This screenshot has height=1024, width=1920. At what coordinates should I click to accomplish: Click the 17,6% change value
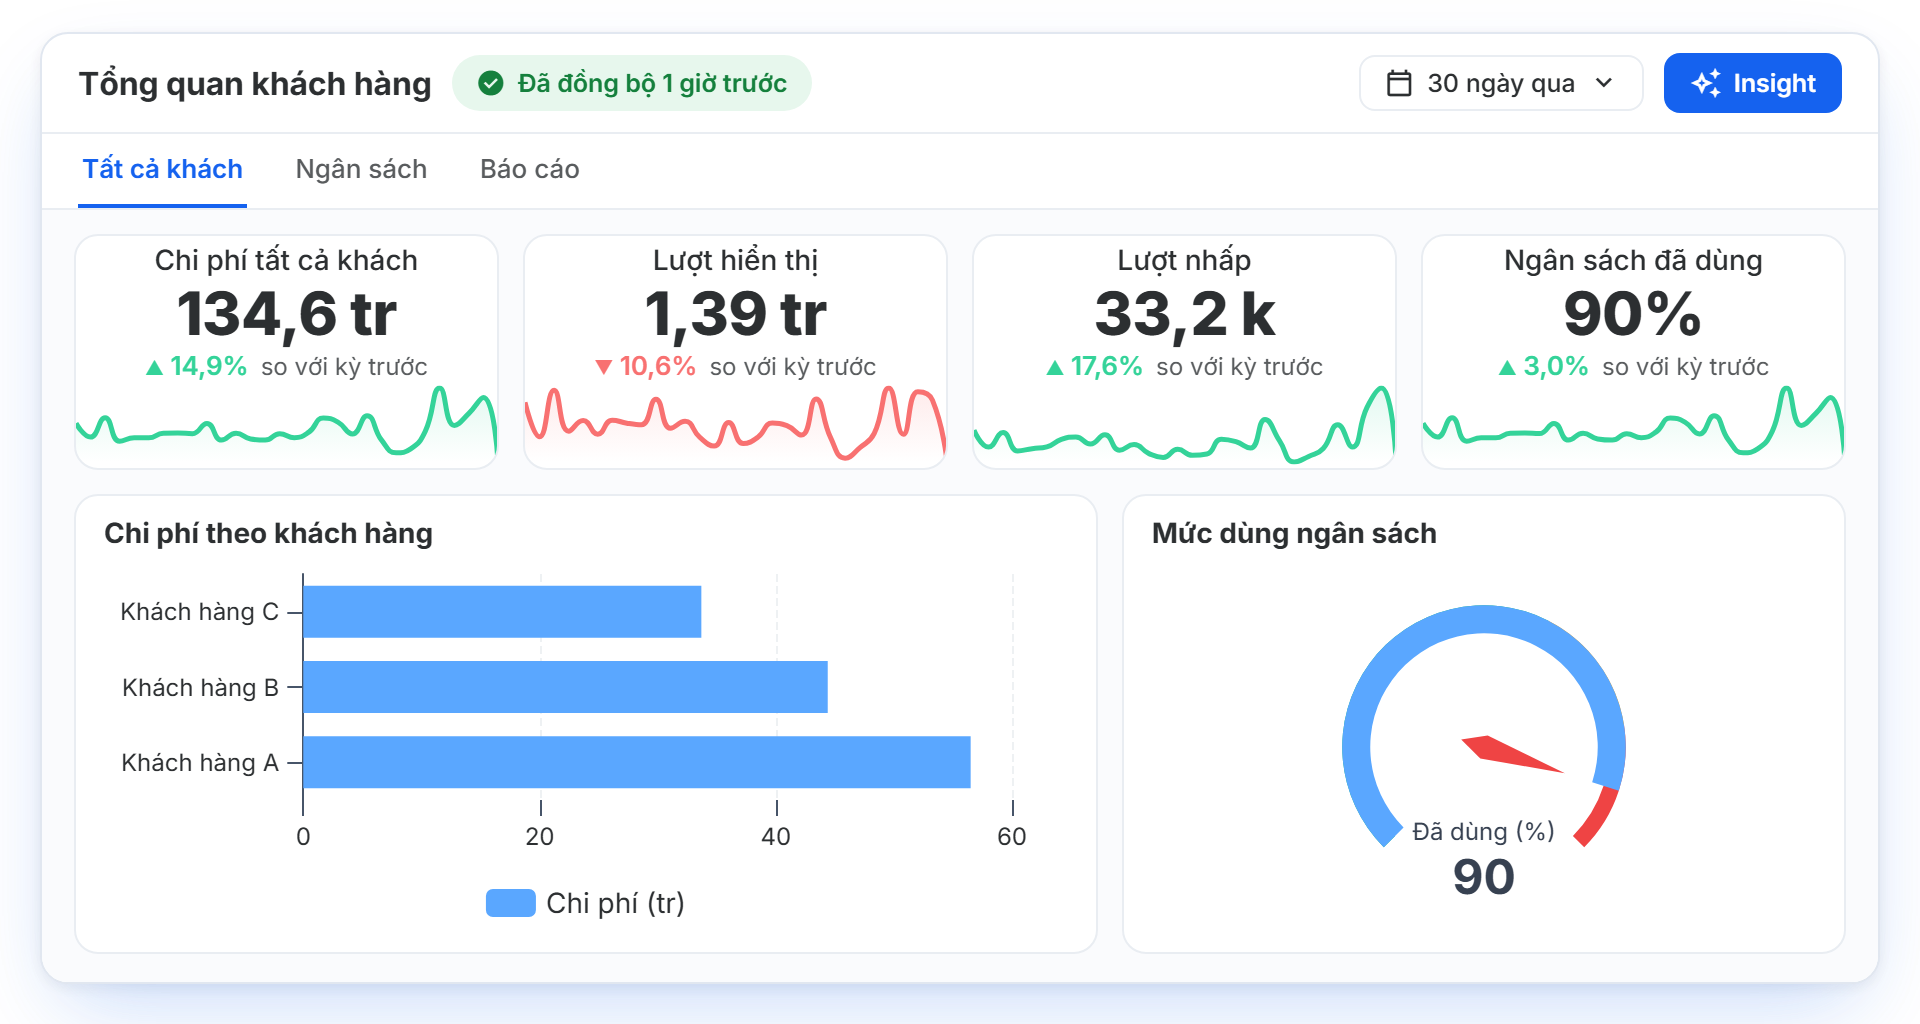[1106, 367]
